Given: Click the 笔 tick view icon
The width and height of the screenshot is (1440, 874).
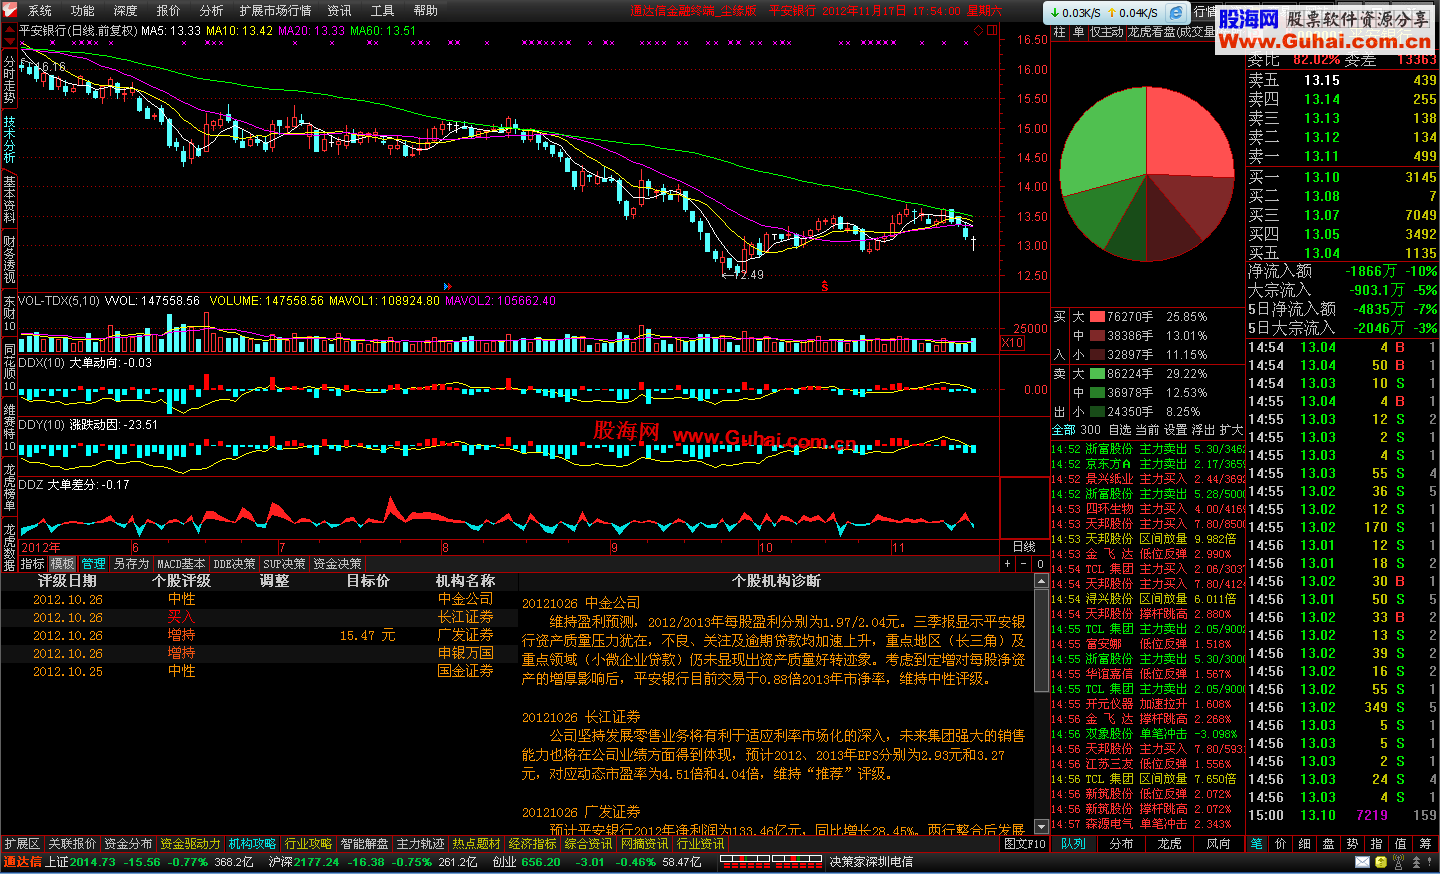Looking at the screenshot, I should [1257, 844].
